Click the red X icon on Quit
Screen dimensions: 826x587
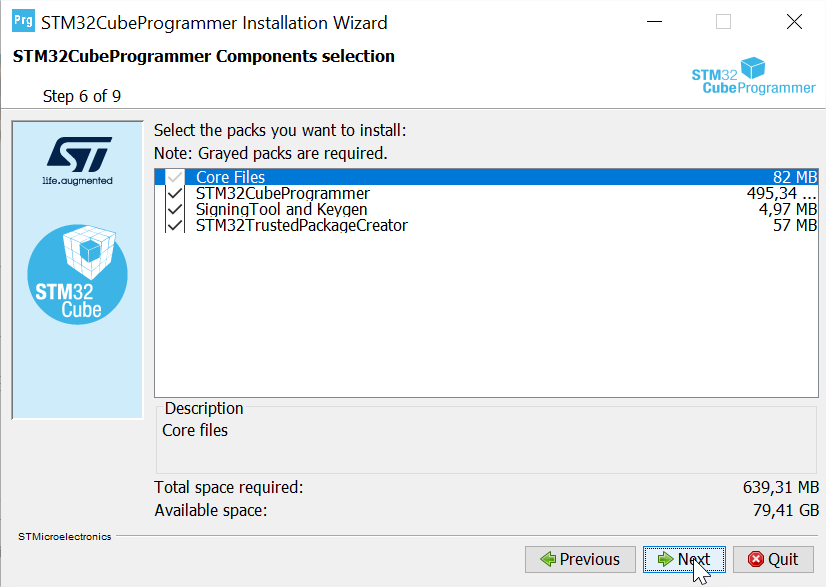[x=756, y=559]
